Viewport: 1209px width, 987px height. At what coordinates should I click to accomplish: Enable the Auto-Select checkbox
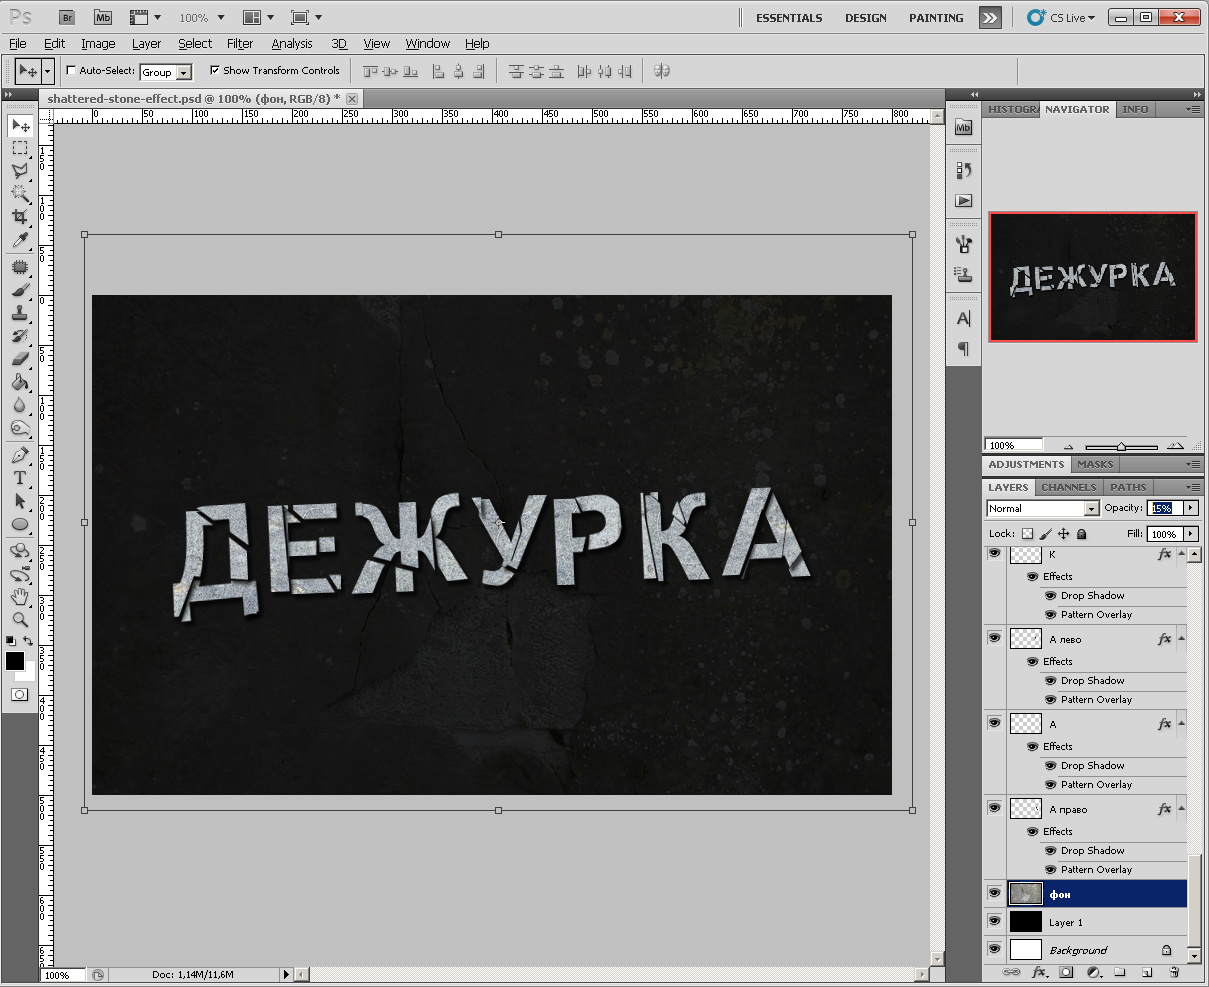[x=71, y=71]
